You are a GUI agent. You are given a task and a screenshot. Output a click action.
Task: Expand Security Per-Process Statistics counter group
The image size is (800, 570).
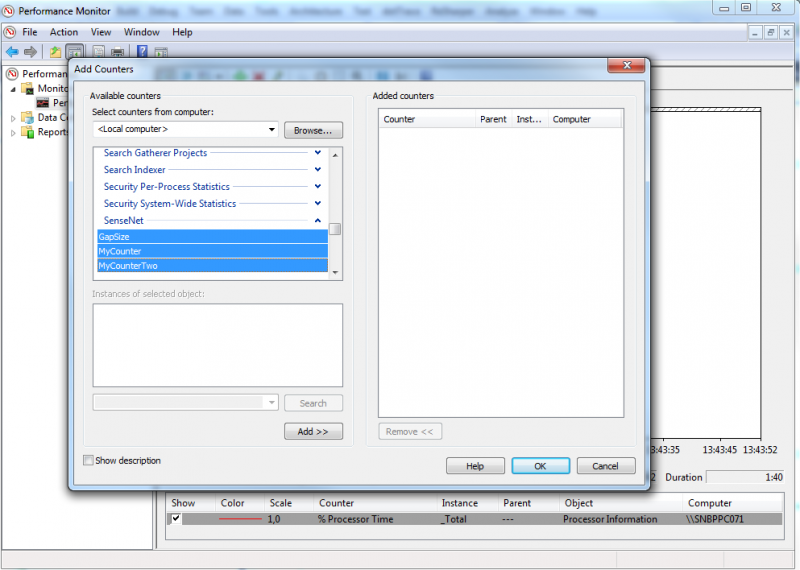pos(317,186)
